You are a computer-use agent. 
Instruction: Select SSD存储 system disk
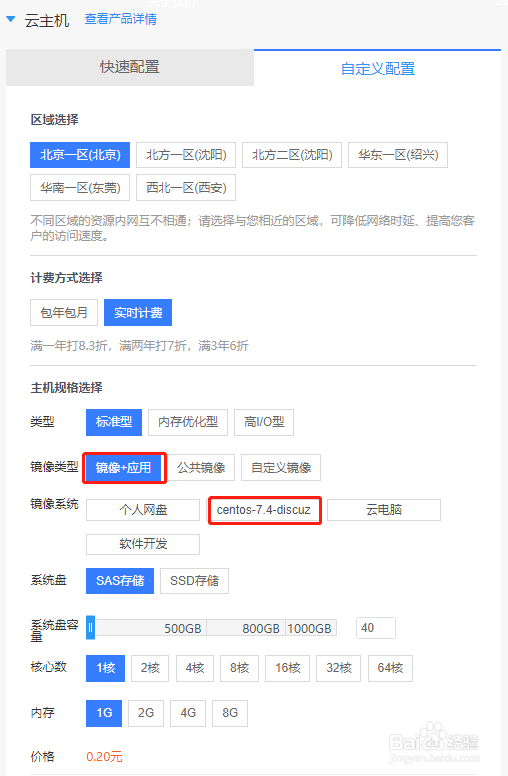pos(194,581)
